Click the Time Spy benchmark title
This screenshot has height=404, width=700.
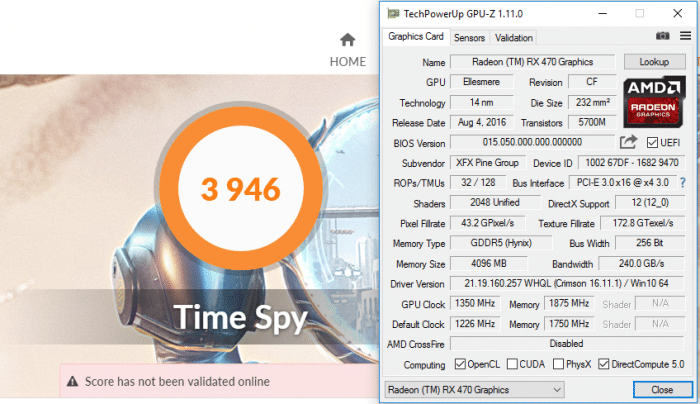point(241,318)
